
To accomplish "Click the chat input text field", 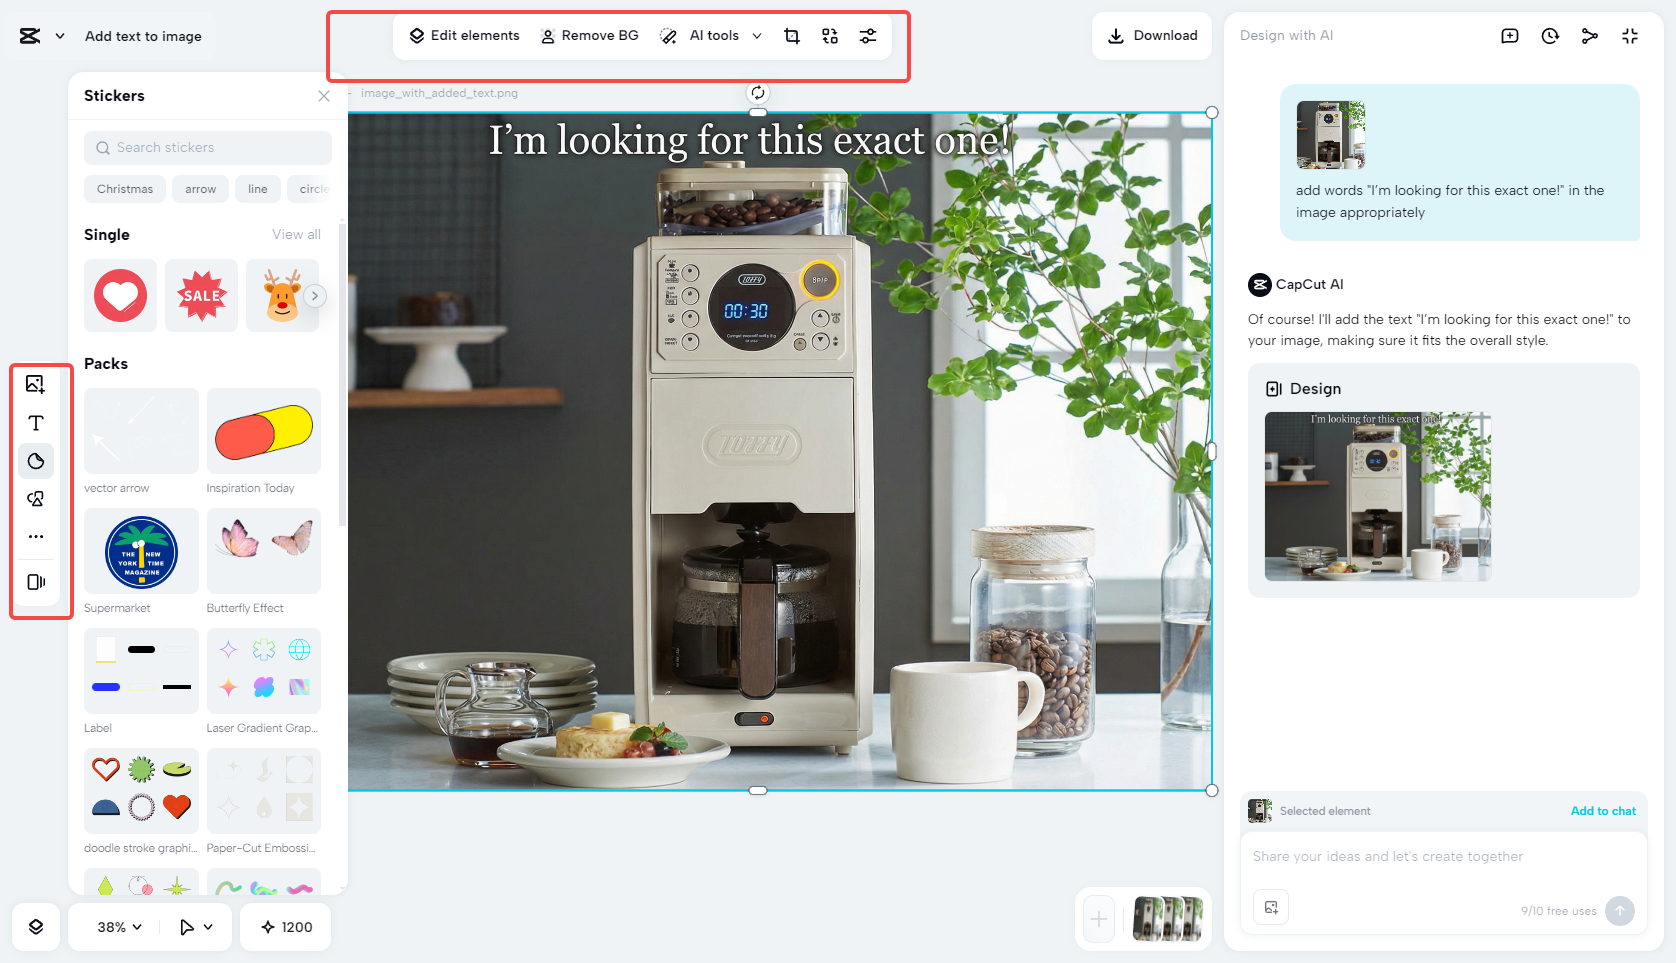I will [x=1443, y=857].
